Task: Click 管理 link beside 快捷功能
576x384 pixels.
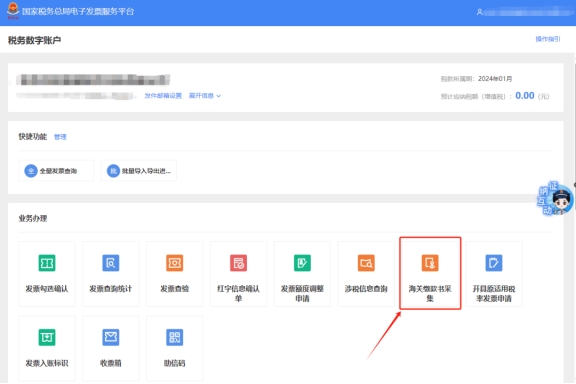Action: pos(60,137)
